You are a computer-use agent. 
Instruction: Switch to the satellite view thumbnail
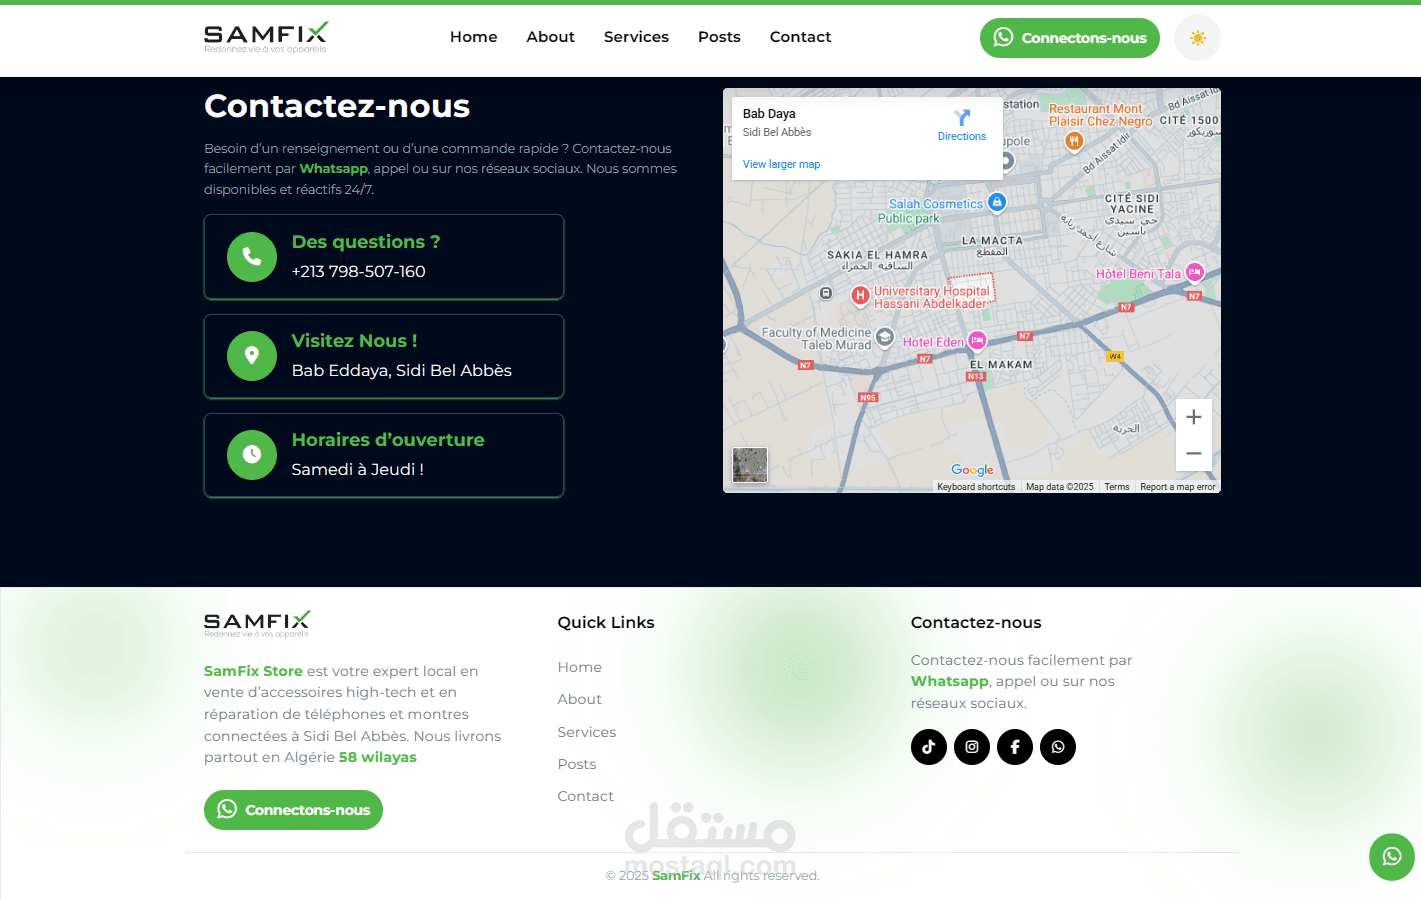pyautogui.click(x=750, y=465)
